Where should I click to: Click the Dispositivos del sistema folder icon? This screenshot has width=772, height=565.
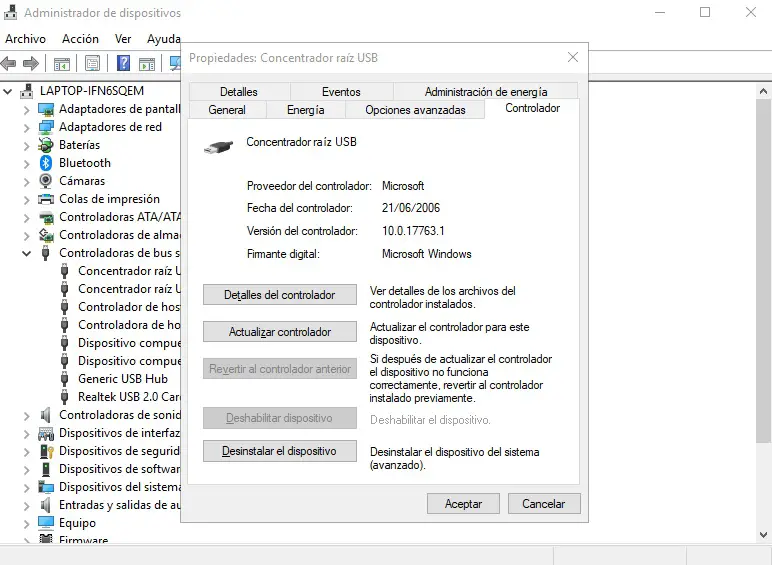coord(46,487)
